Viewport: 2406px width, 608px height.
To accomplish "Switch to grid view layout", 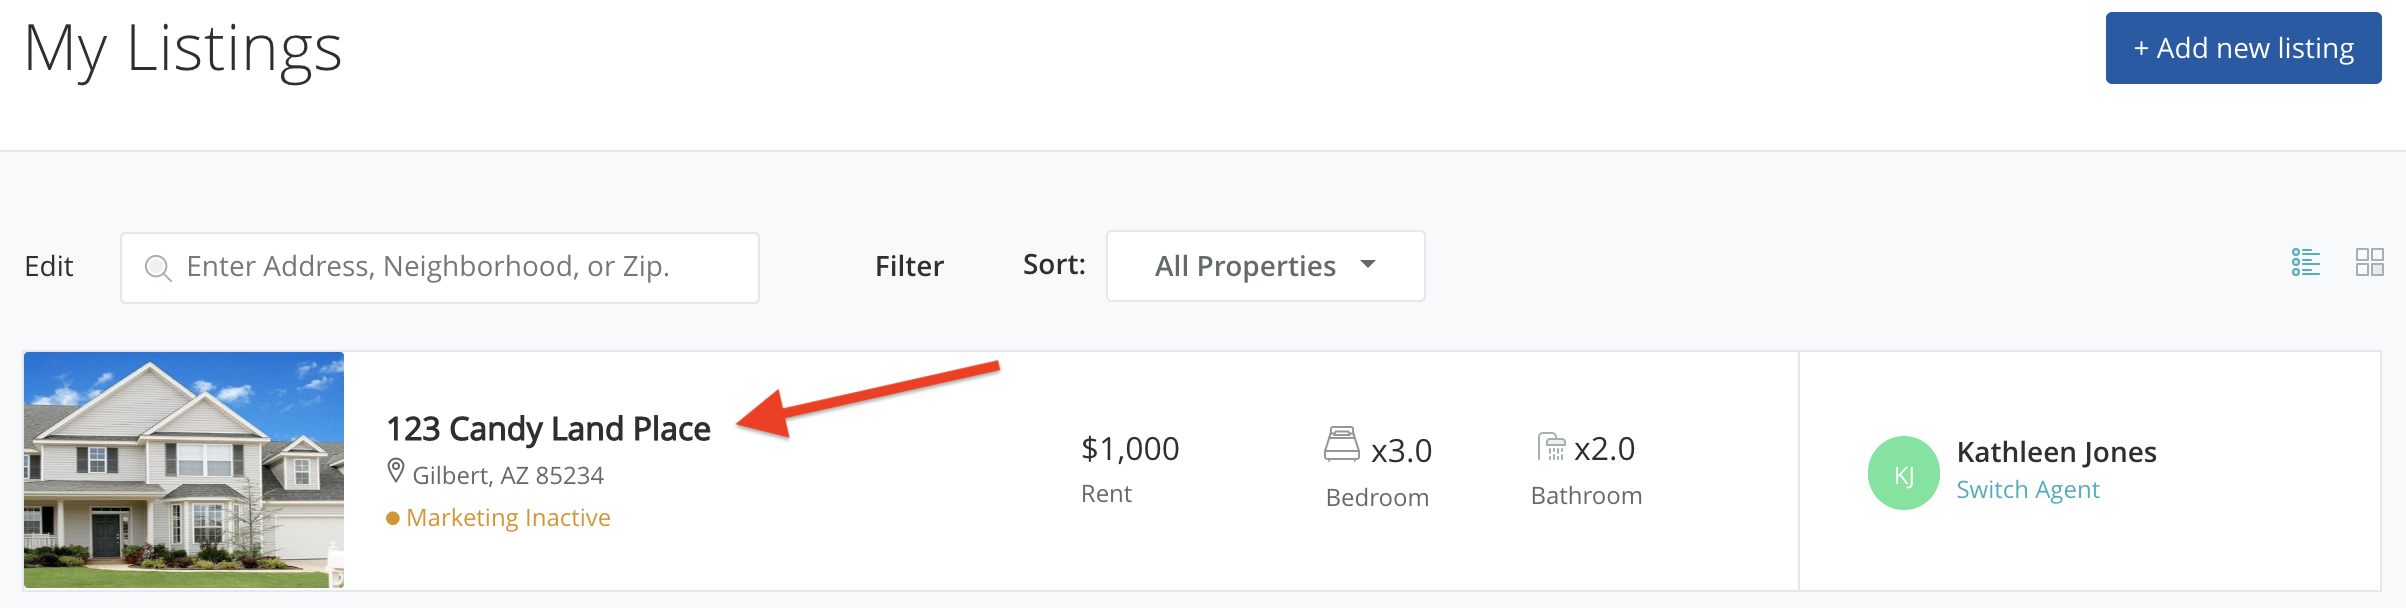I will tap(2369, 263).
